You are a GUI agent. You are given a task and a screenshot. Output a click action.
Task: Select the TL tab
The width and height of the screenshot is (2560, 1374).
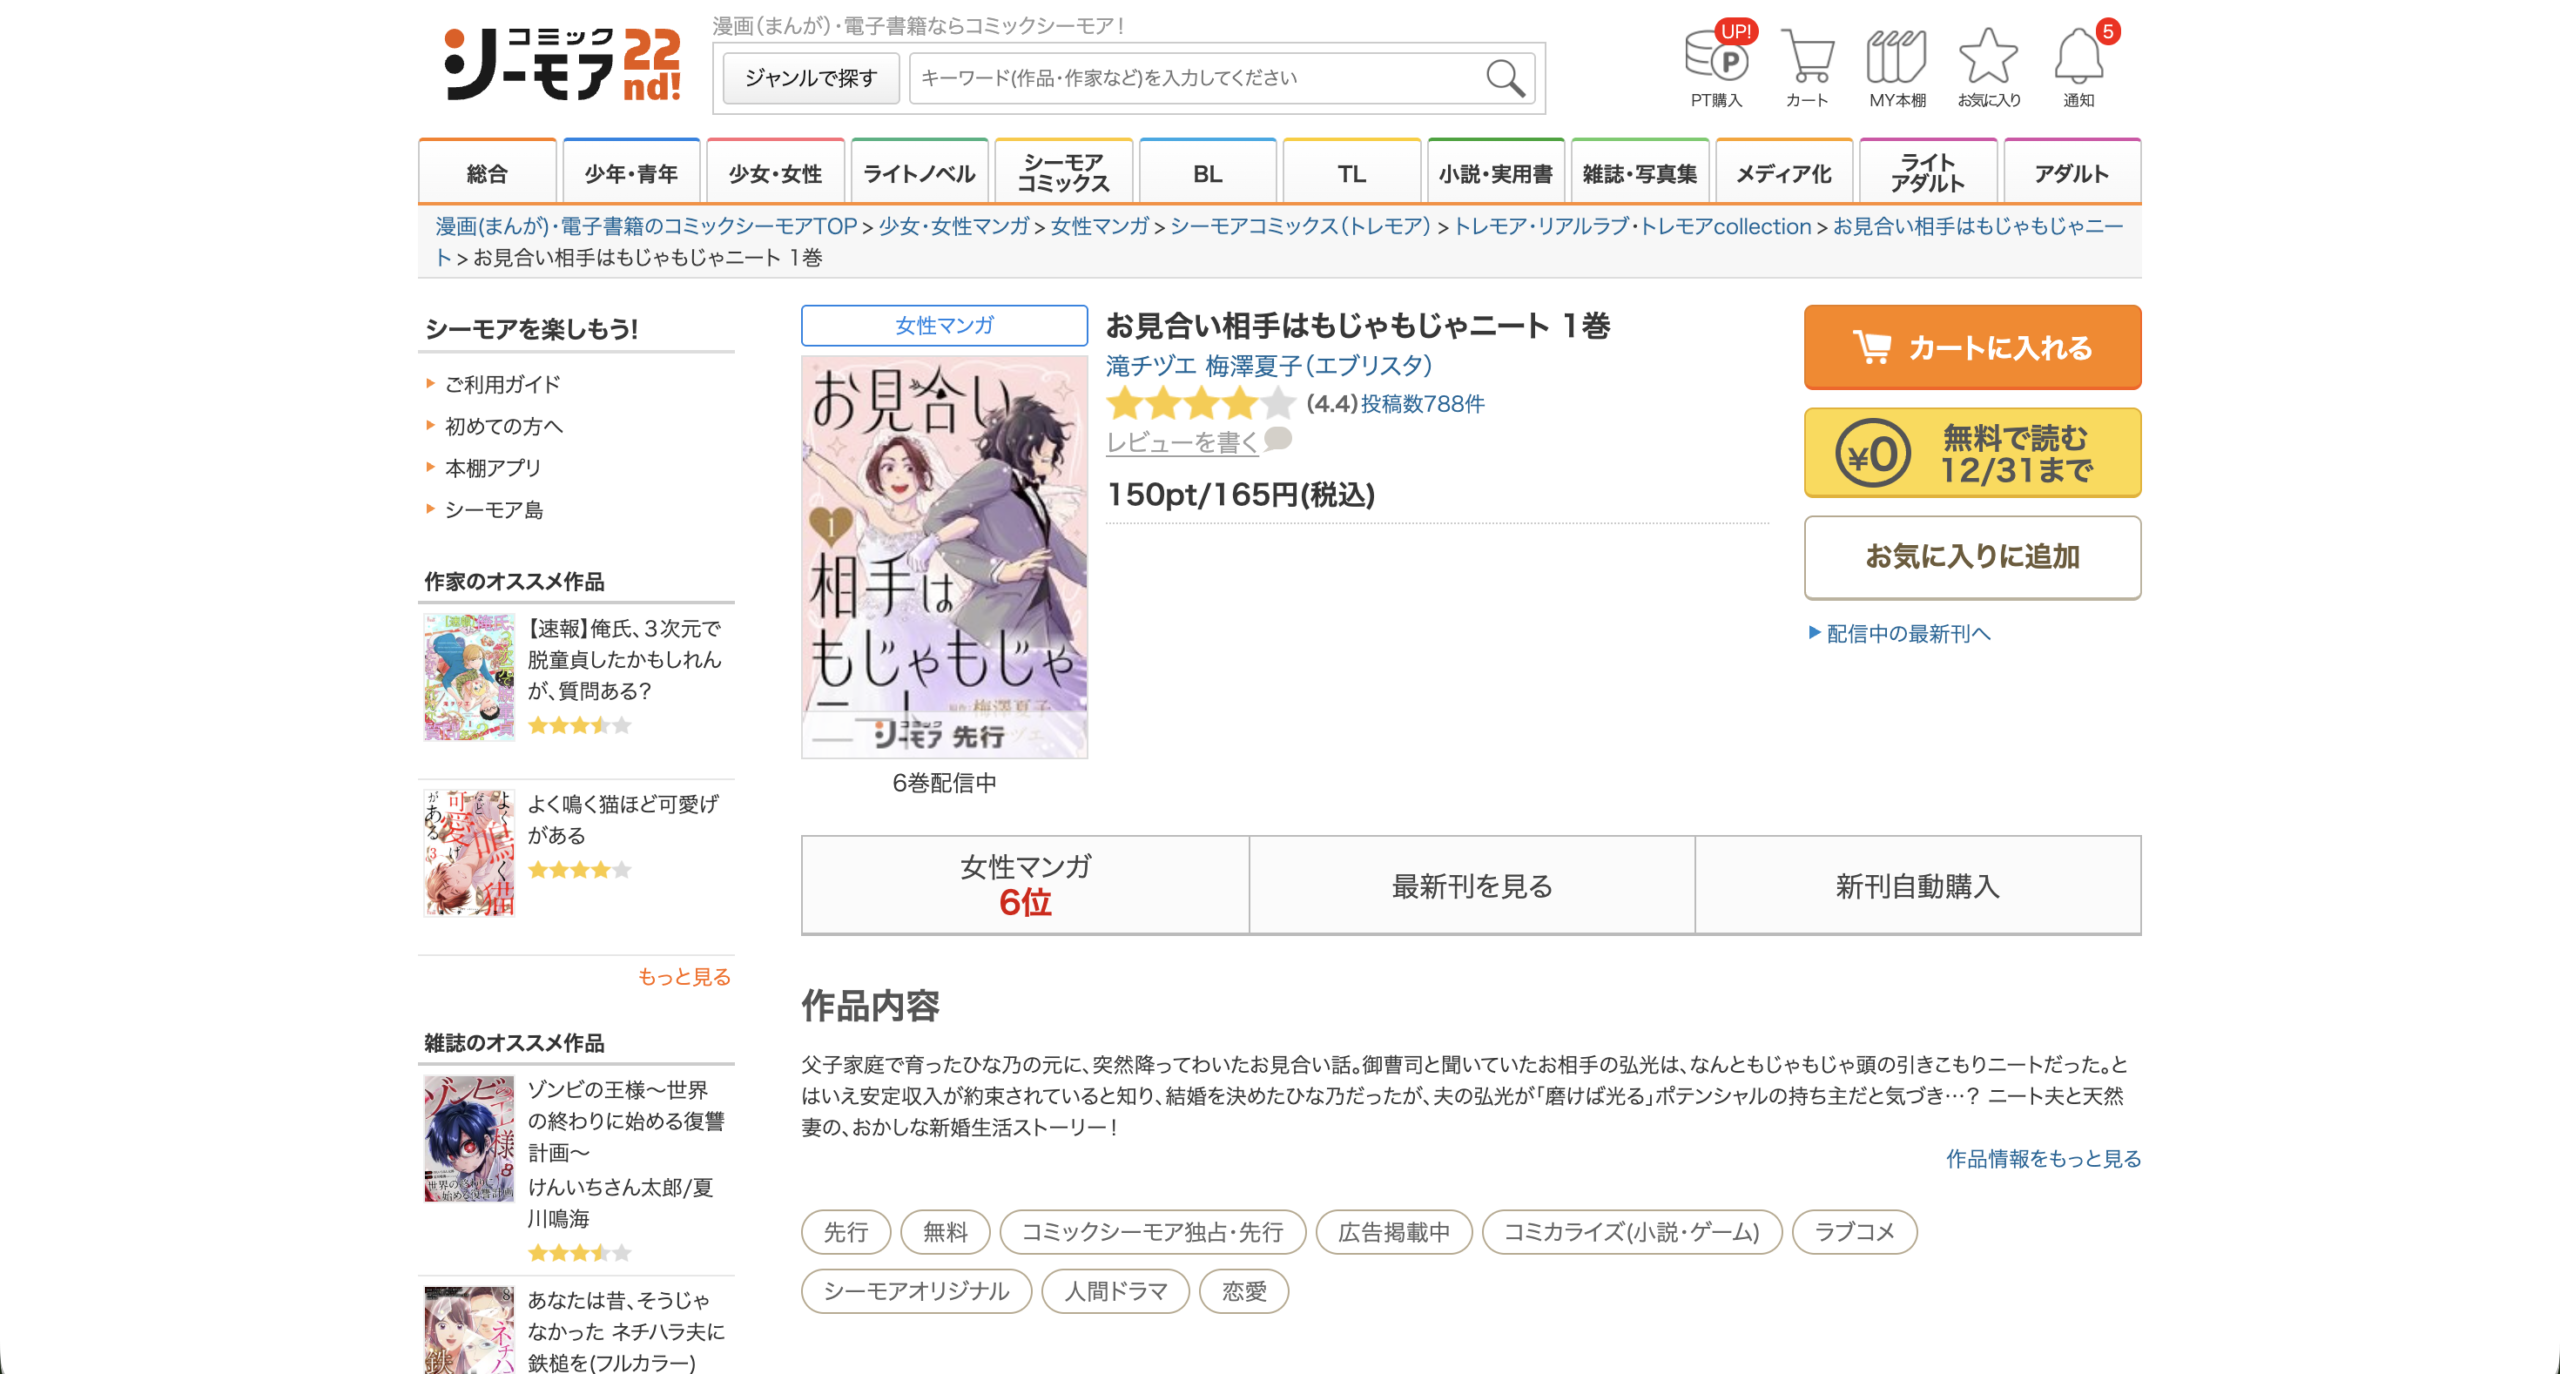click(1351, 173)
